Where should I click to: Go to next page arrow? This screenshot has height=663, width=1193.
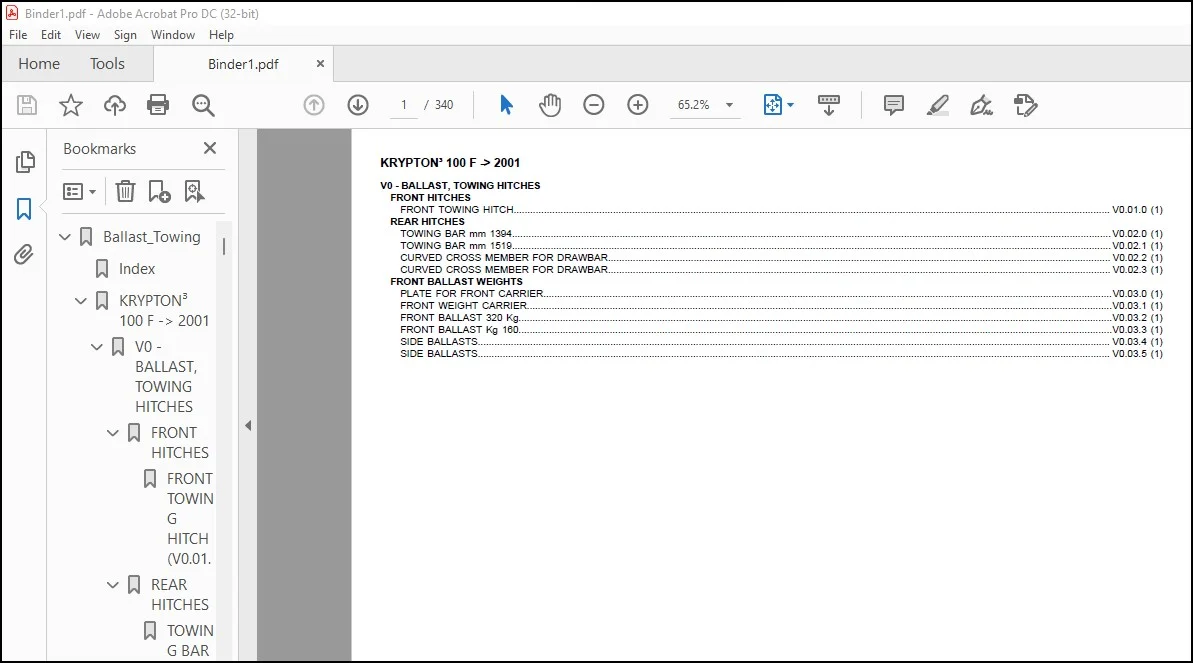coord(358,105)
